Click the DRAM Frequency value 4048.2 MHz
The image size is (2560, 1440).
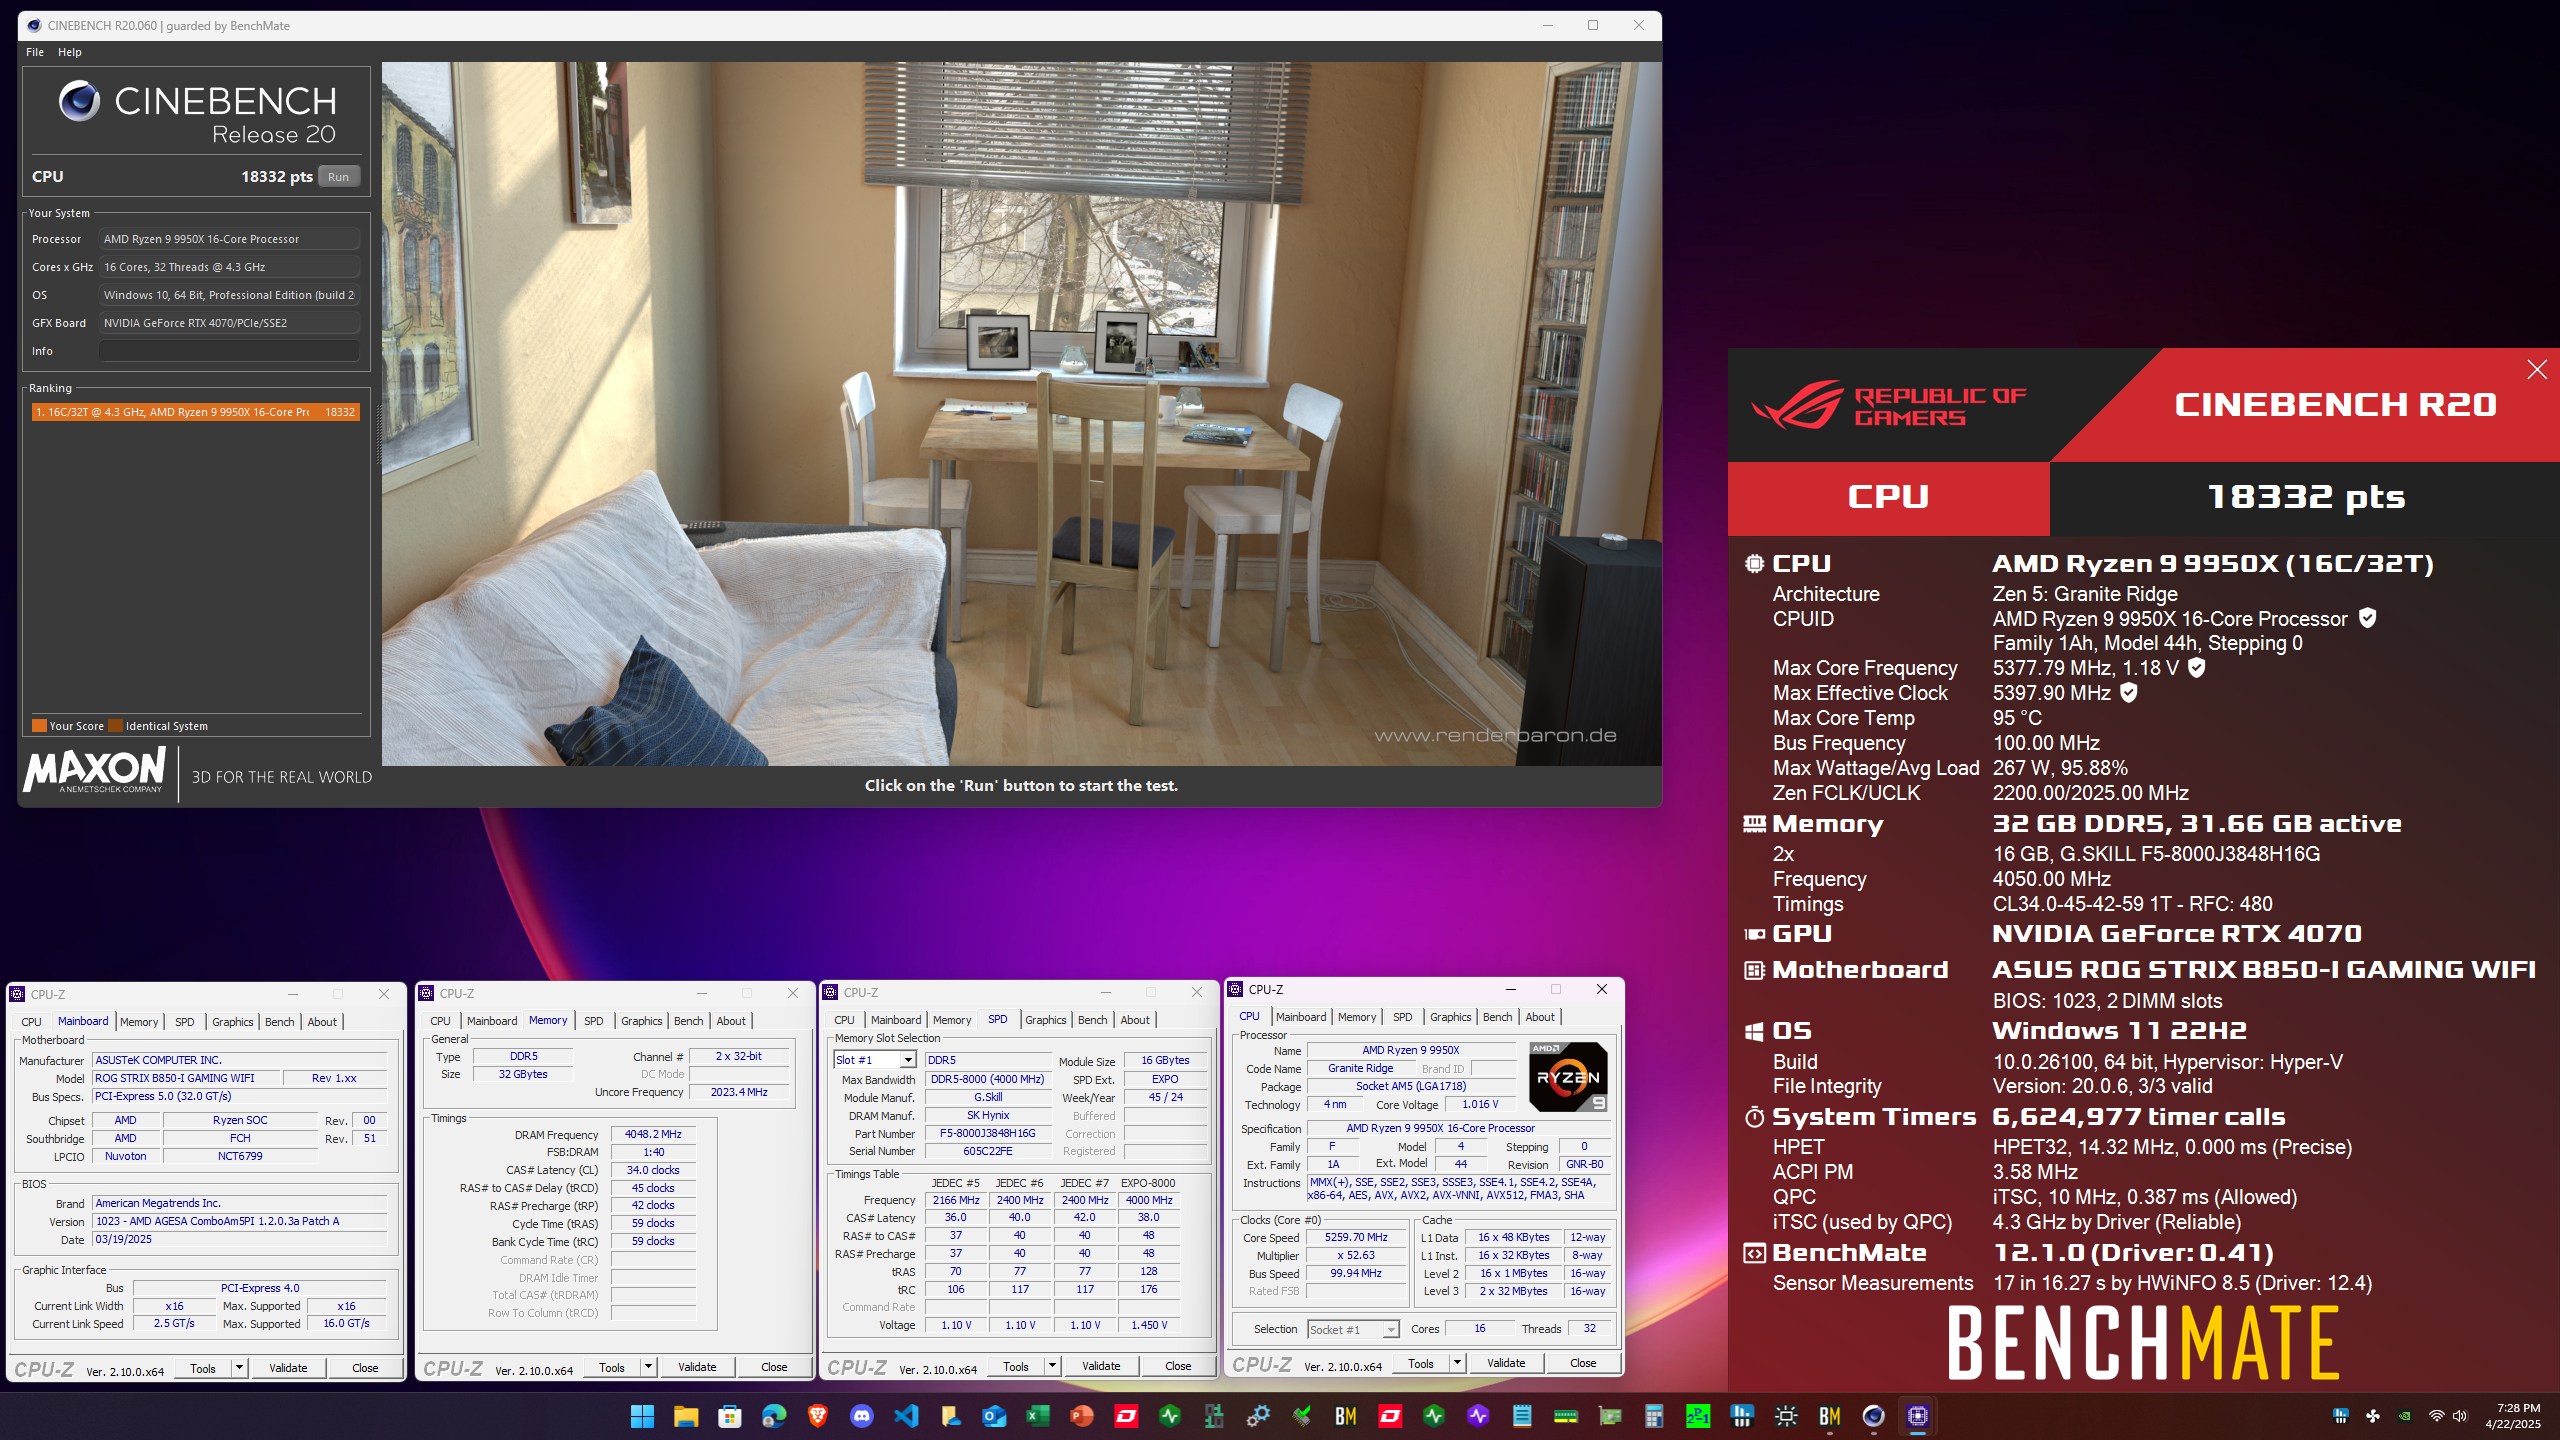click(653, 1134)
